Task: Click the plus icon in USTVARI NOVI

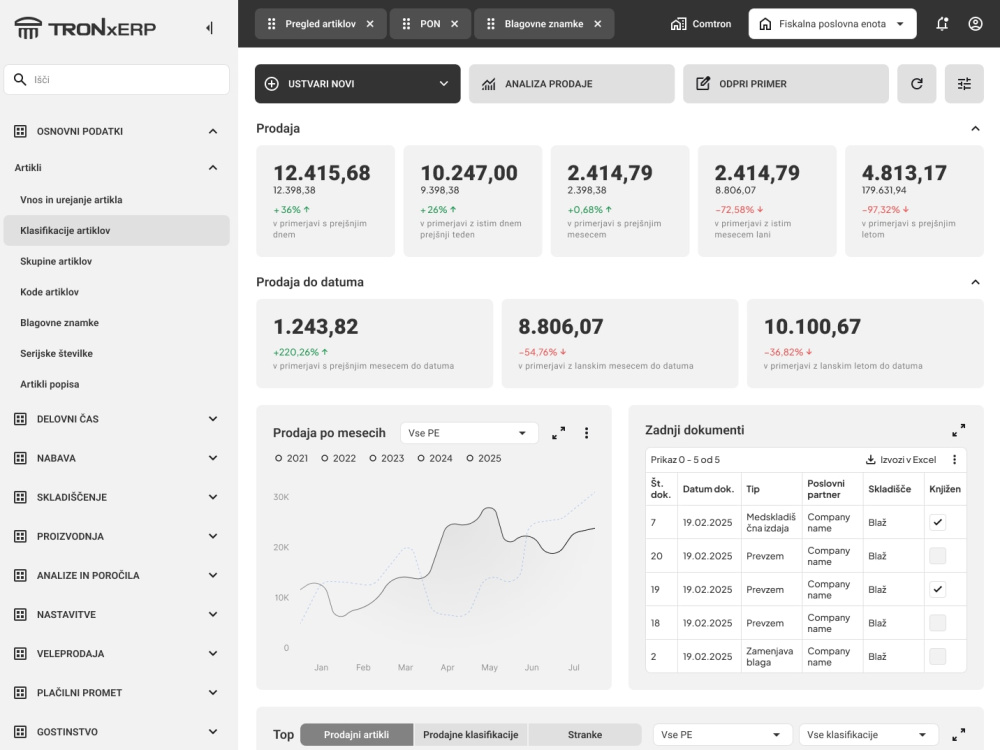Action: (272, 84)
